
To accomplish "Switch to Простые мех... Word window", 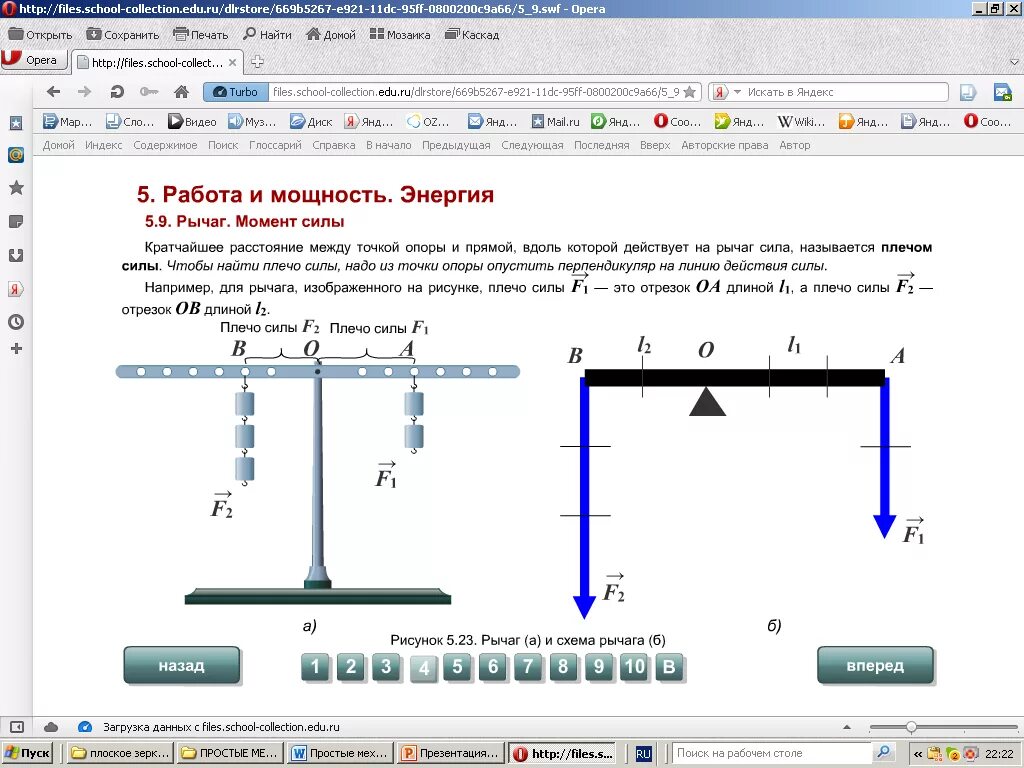I will pos(342,753).
